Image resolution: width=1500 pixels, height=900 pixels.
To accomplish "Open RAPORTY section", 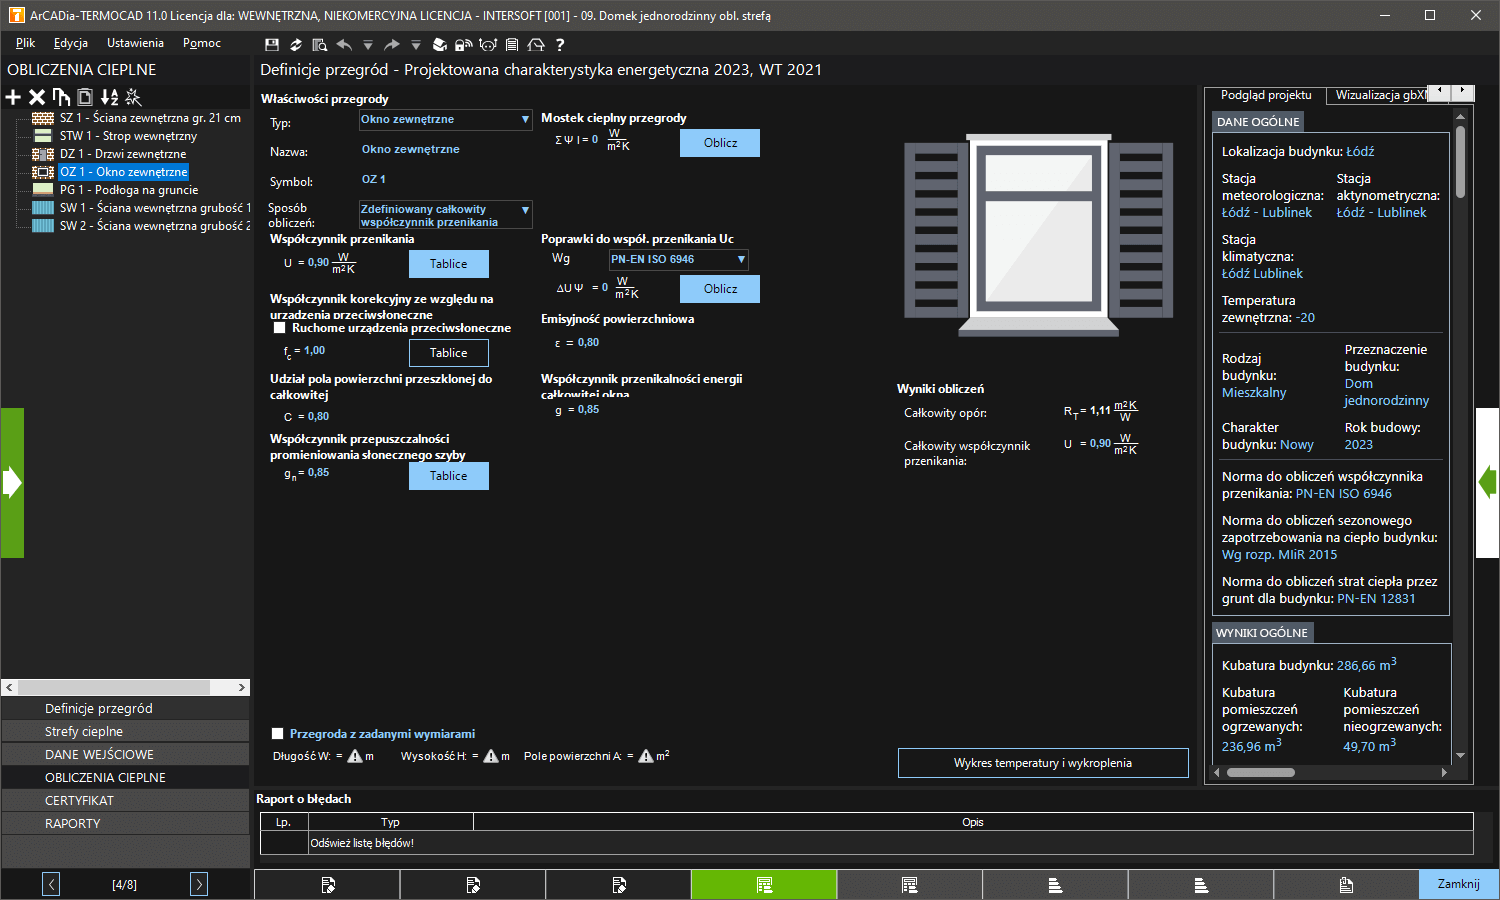I will 125,823.
